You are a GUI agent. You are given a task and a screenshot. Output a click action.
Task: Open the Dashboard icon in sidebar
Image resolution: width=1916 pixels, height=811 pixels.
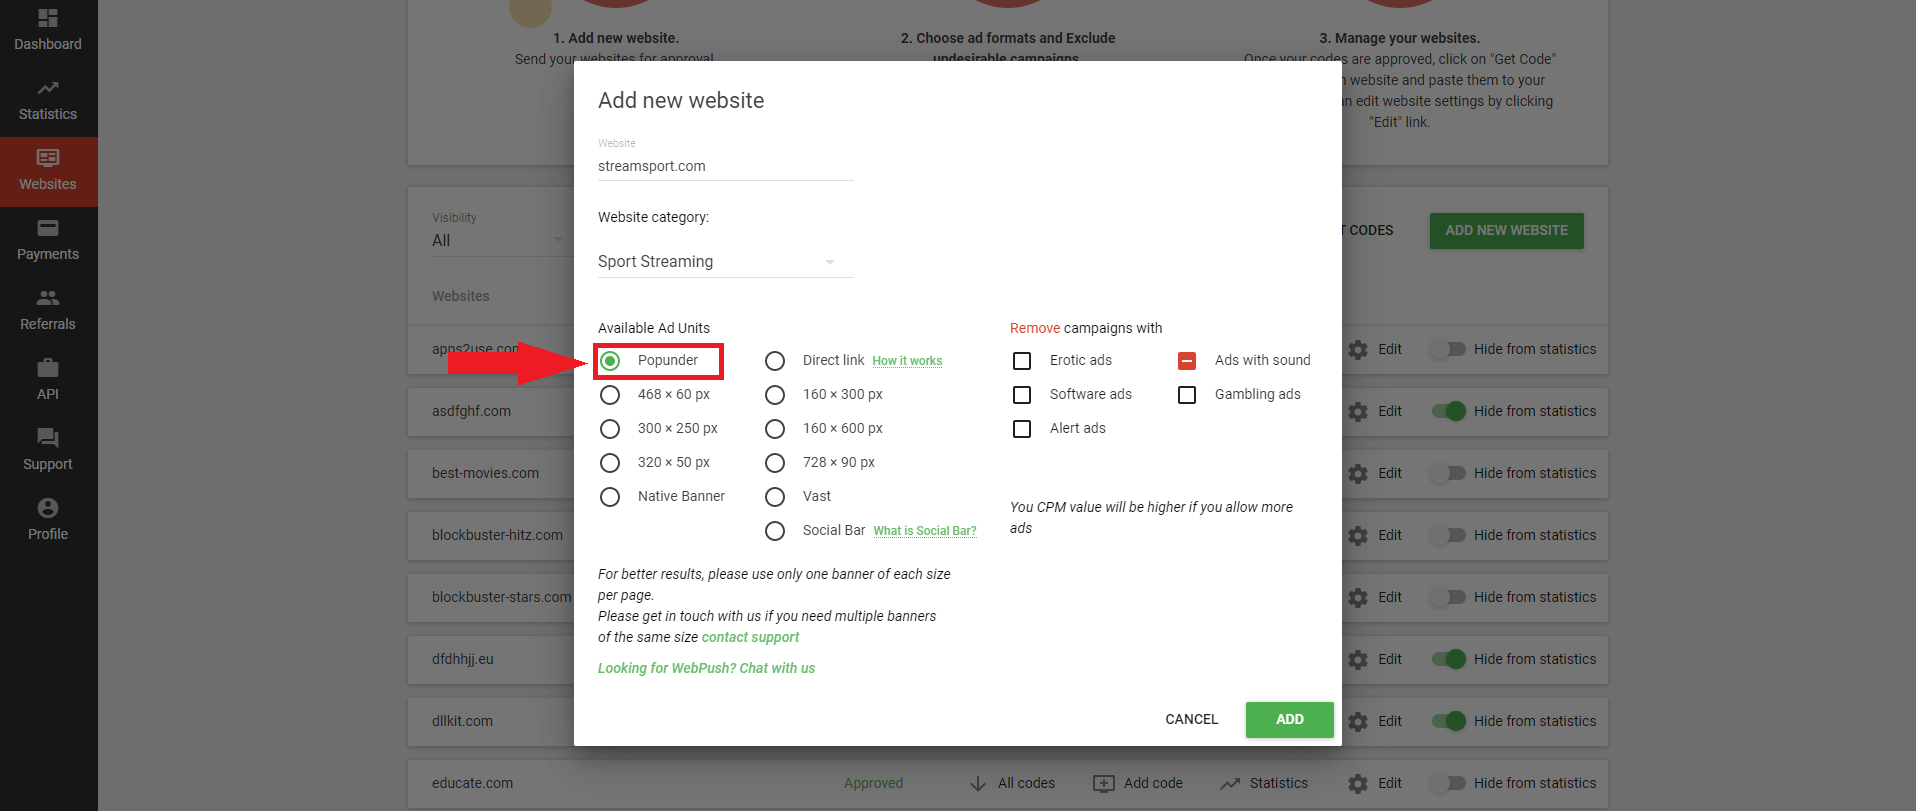click(x=48, y=18)
